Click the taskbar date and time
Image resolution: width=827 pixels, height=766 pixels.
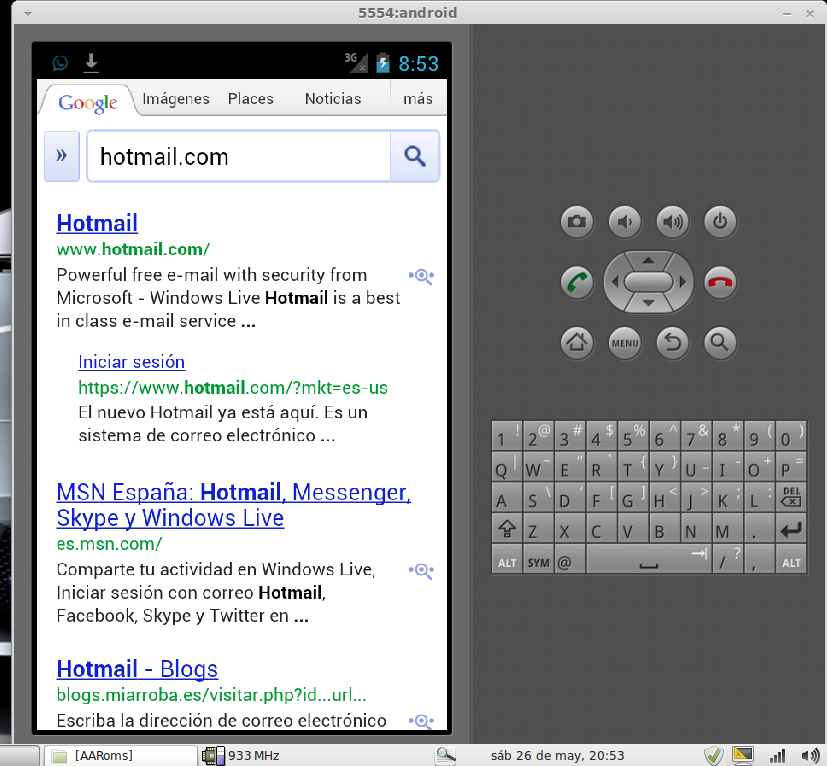tap(557, 755)
